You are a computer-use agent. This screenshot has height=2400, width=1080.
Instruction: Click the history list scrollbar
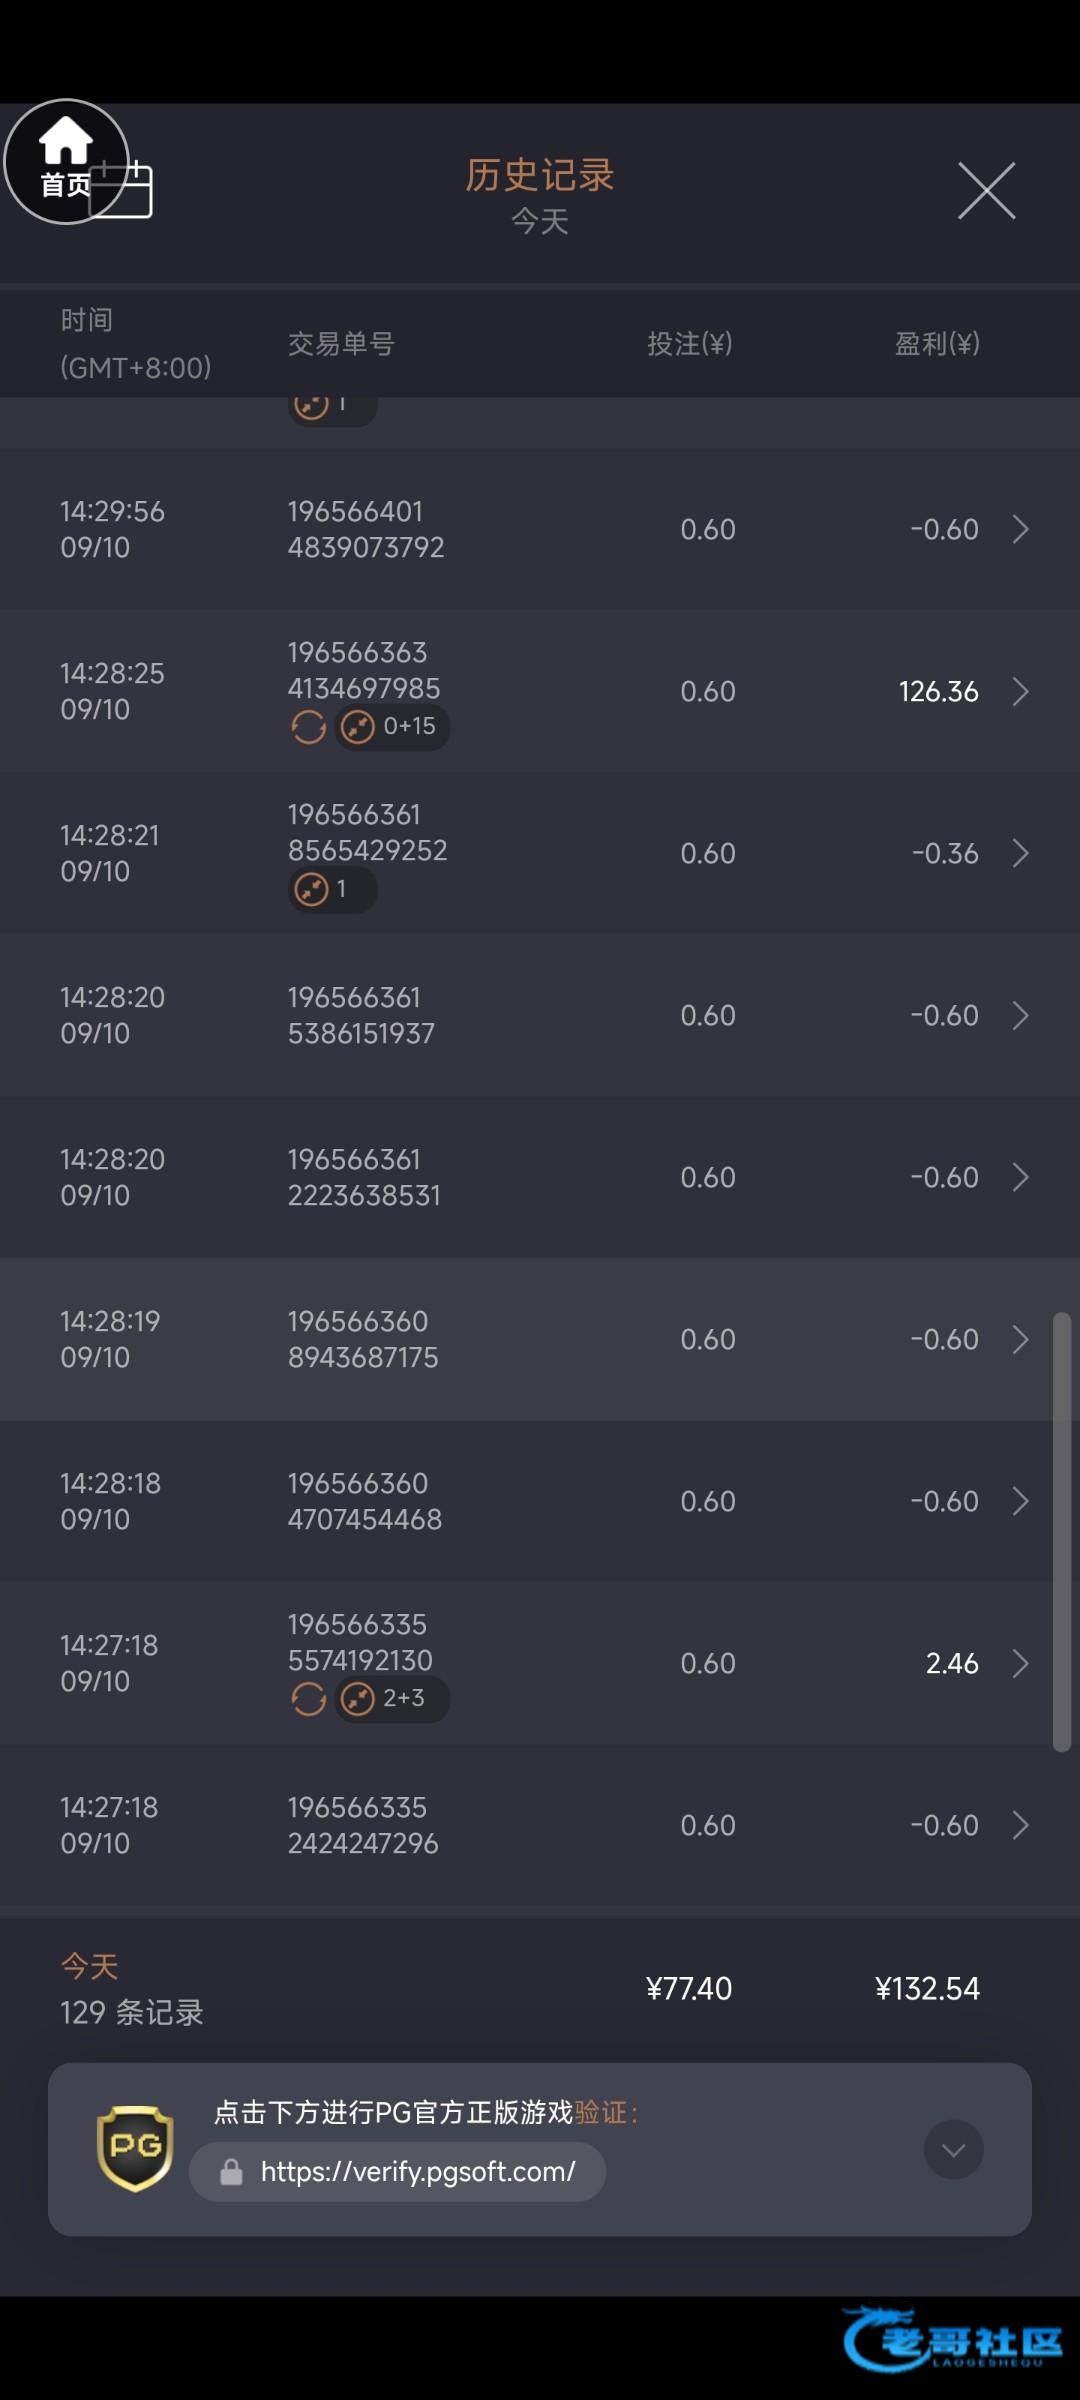pyautogui.click(x=1061, y=1530)
